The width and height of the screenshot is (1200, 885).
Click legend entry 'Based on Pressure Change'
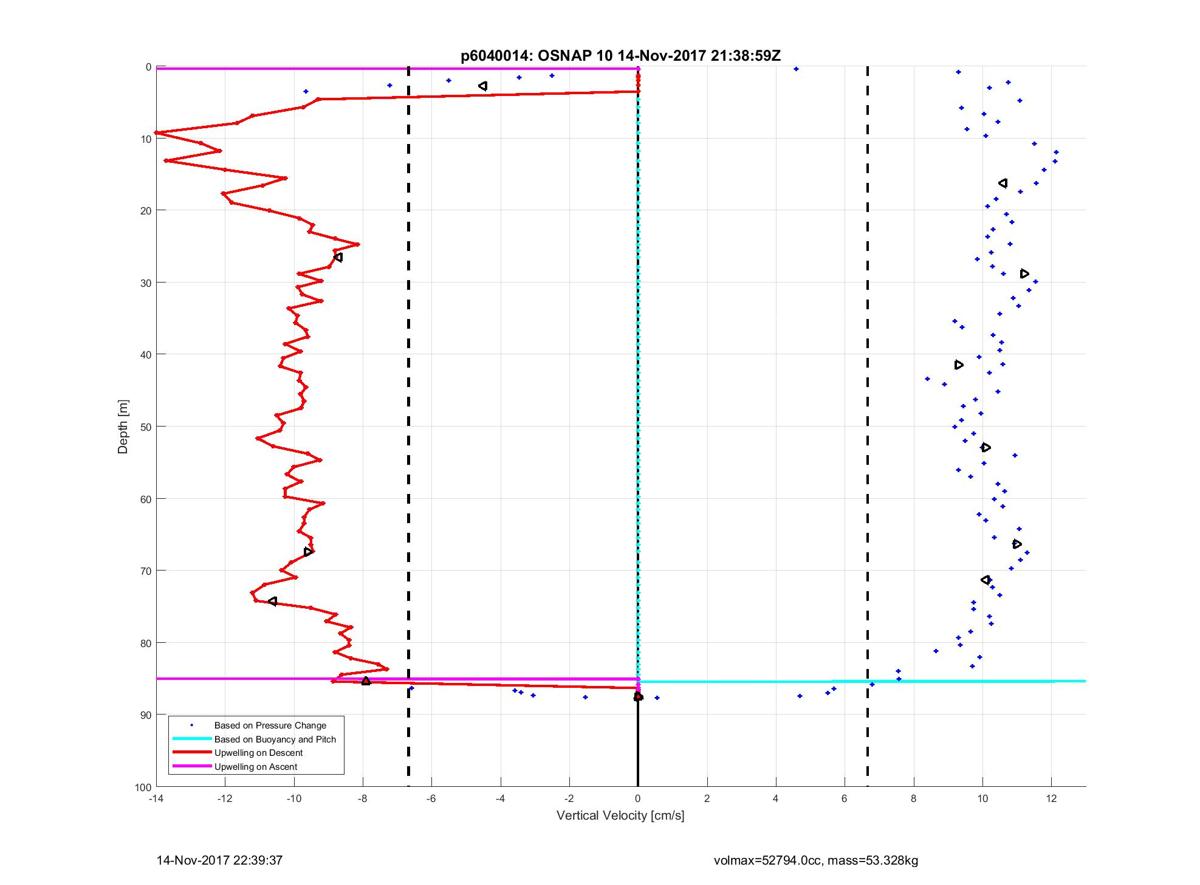click(x=270, y=724)
